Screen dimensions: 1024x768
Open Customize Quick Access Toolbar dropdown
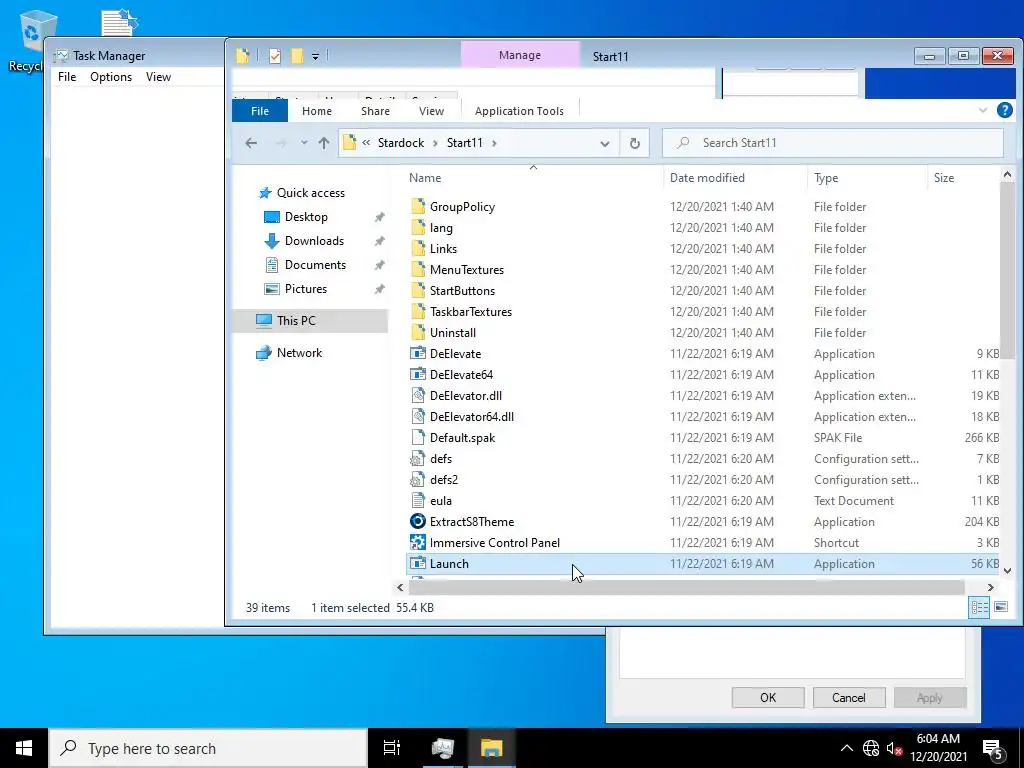click(315, 57)
